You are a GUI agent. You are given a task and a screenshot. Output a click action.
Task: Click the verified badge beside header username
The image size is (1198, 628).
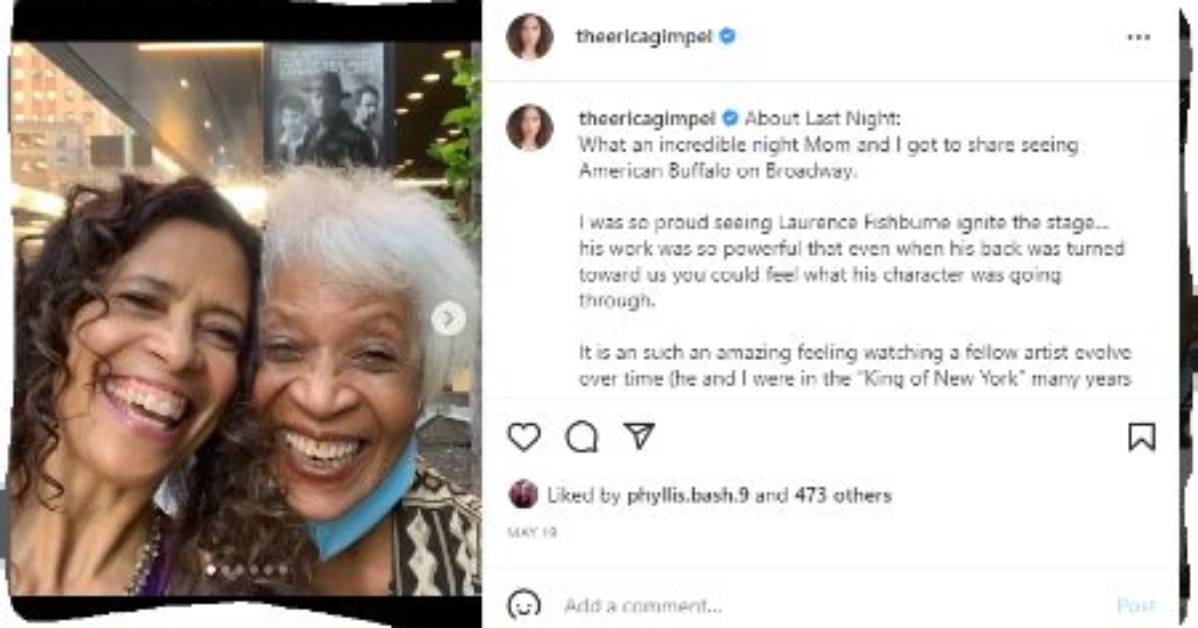coord(728,36)
